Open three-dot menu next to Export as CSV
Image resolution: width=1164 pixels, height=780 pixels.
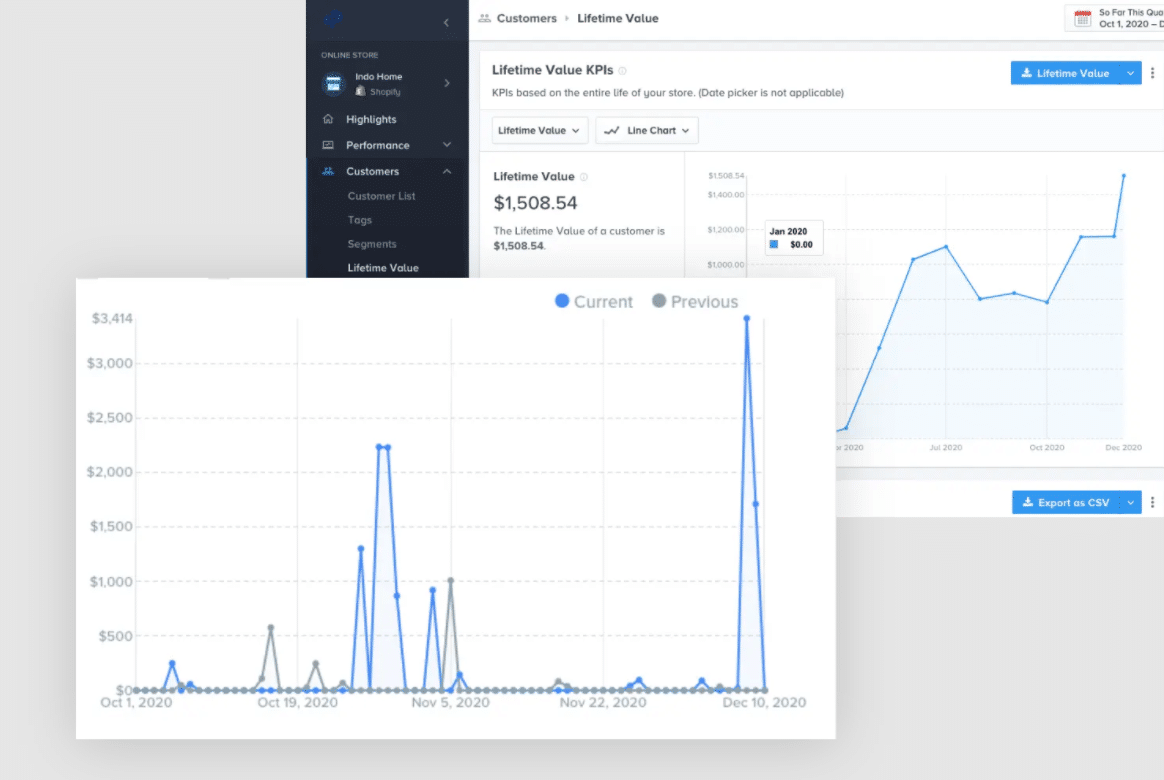tap(1152, 502)
